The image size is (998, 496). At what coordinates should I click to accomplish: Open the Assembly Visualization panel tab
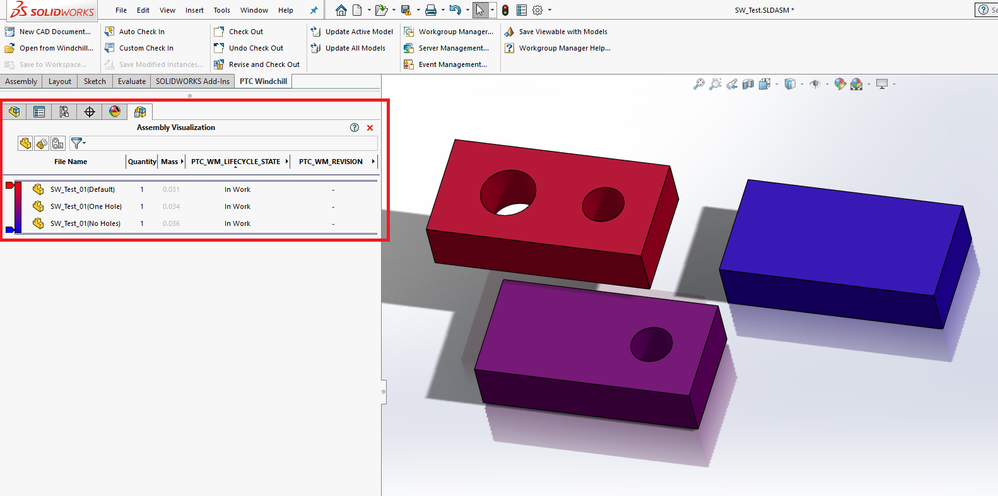tap(140, 111)
